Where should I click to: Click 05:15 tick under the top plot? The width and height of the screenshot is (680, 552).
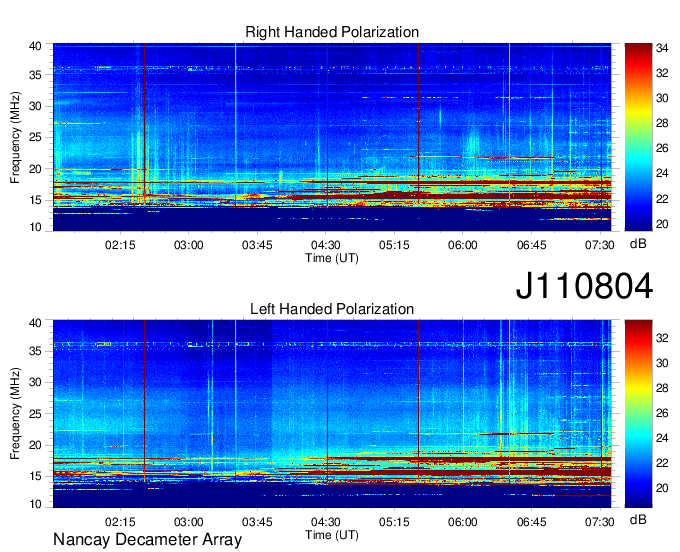point(394,245)
